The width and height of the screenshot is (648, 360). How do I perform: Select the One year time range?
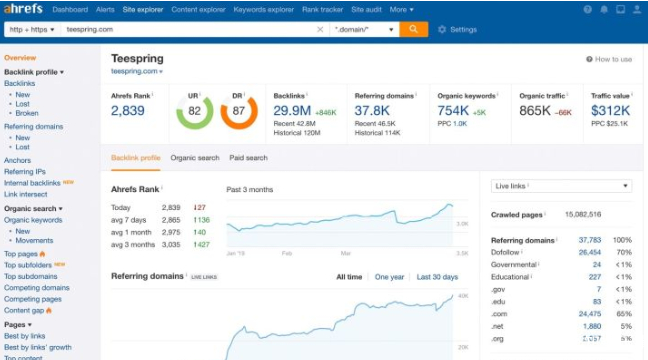(x=389, y=277)
